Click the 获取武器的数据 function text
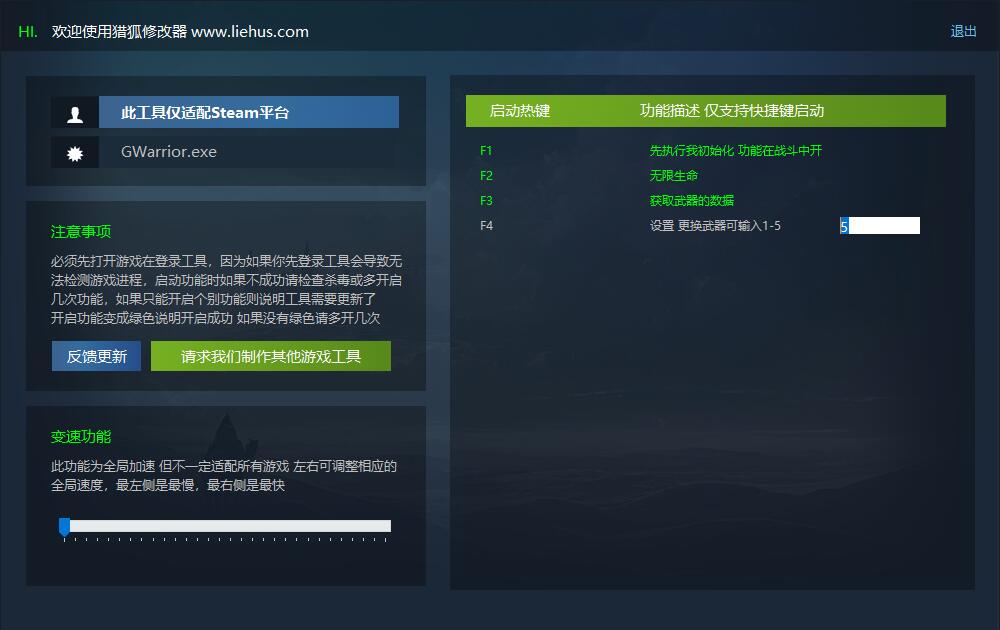The height and width of the screenshot is (630, 1000). pos(691,201)
